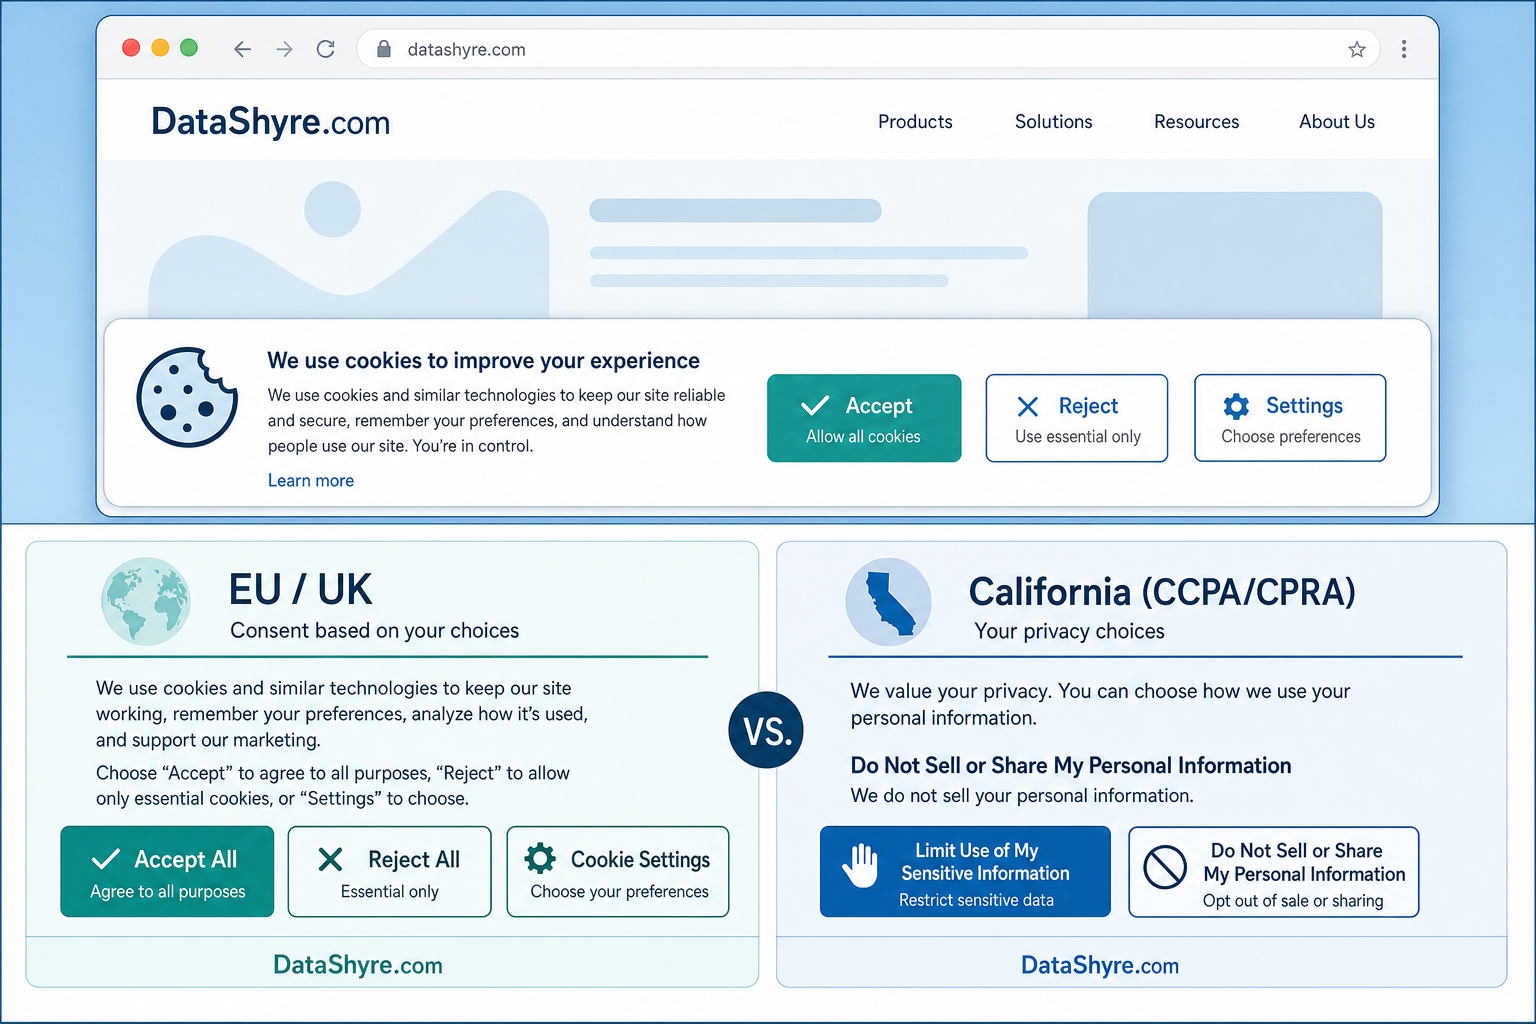The height and width of the screenshot is (1024, 1536).
Task: Click 'Consent based on your choices' text
Action: (x=375, y=631)
